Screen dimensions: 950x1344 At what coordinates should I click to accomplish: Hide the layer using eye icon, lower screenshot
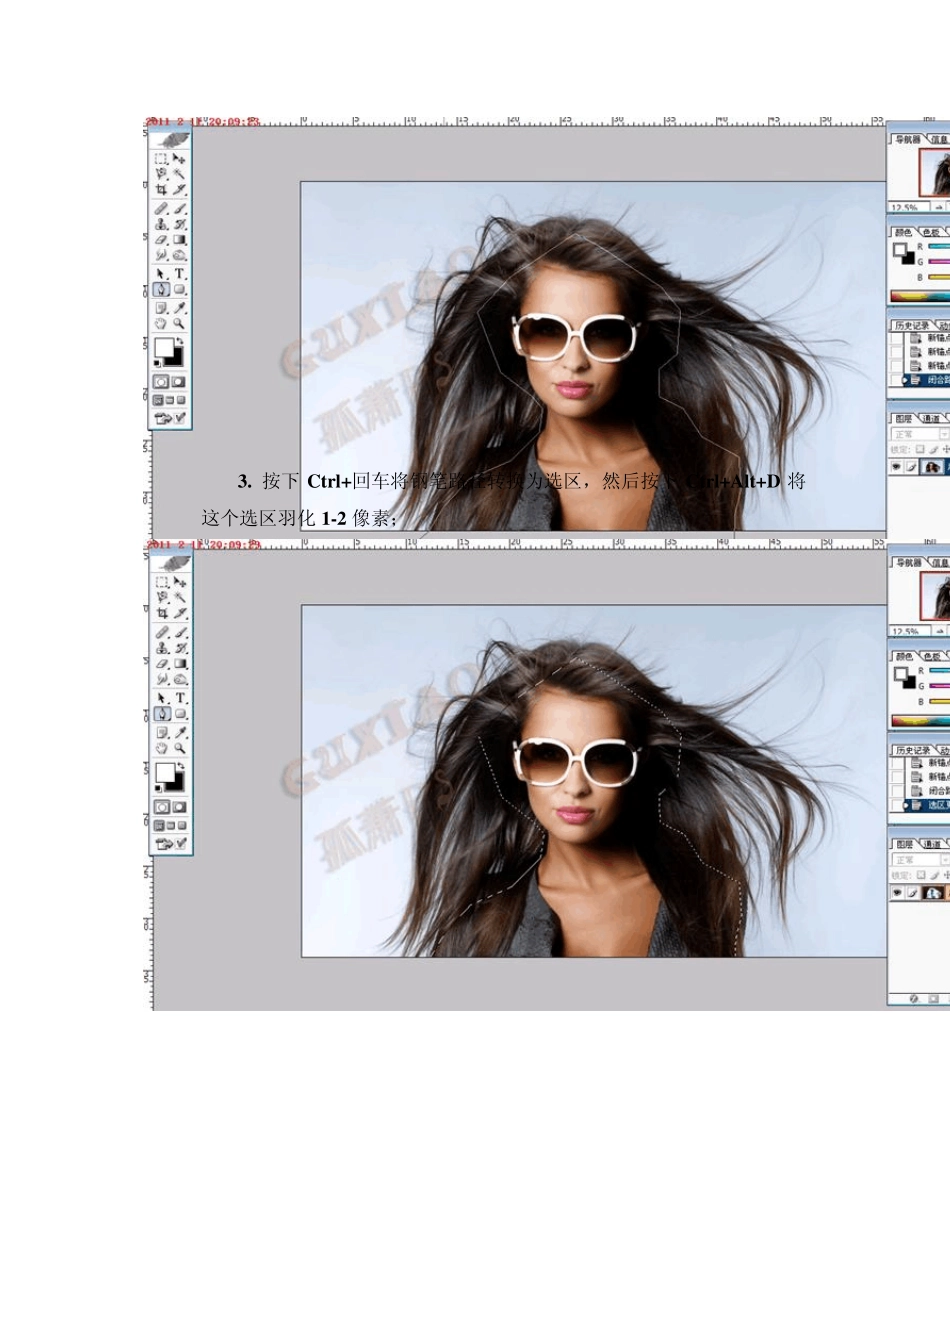tap(897, 892)
